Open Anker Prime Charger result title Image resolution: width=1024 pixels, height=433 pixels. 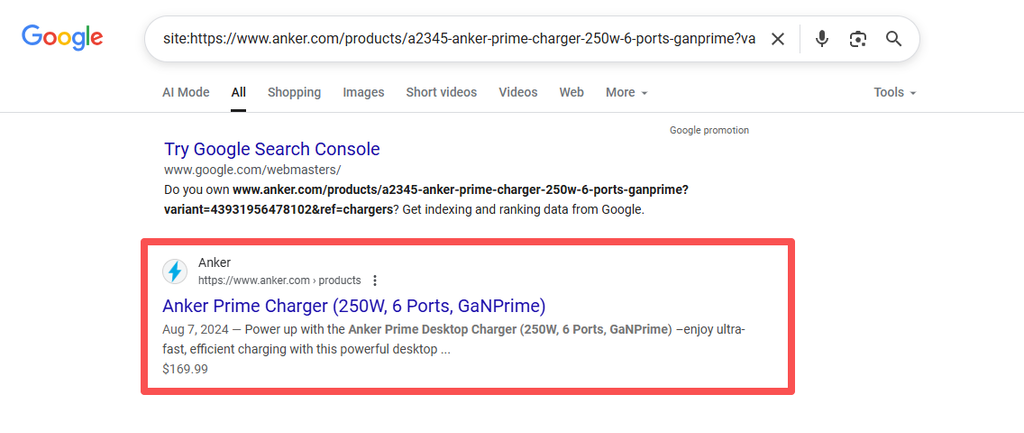pos(354,305)
